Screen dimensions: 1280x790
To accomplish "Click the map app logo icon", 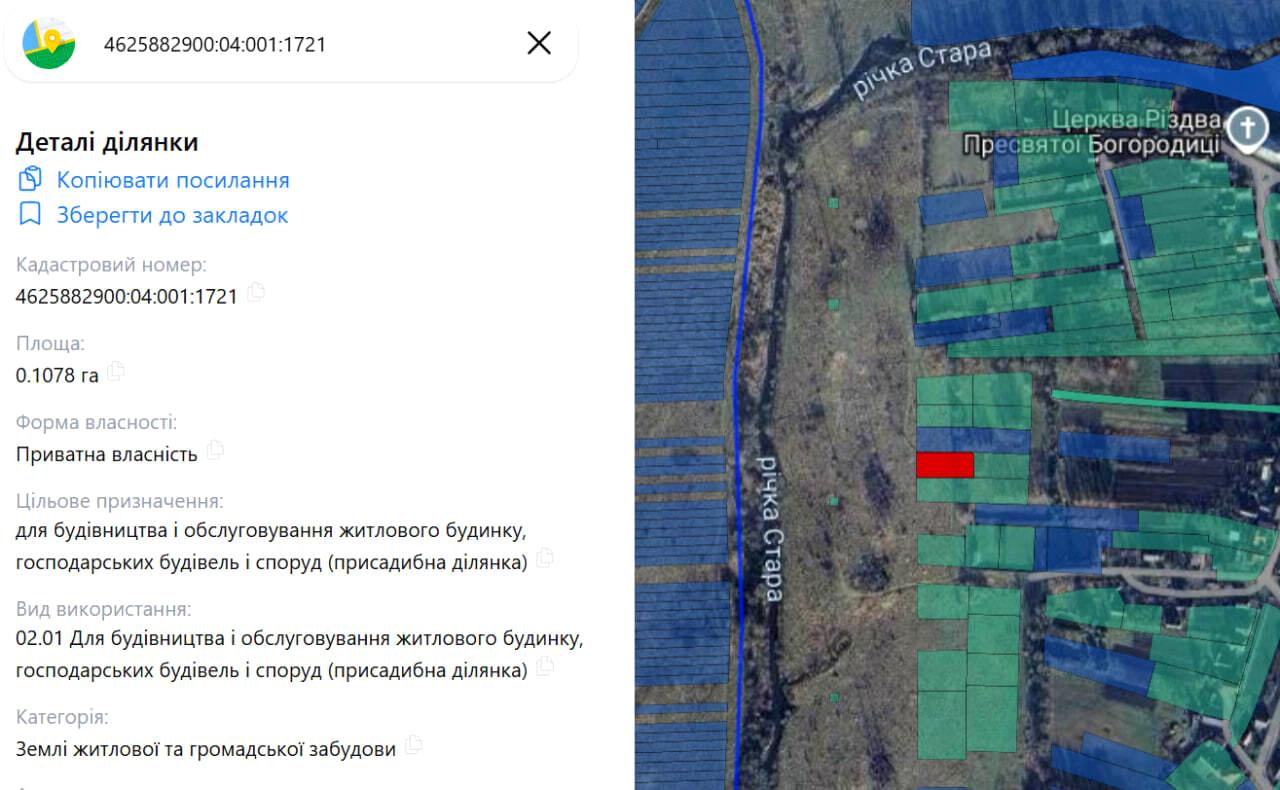I will 49,43.
